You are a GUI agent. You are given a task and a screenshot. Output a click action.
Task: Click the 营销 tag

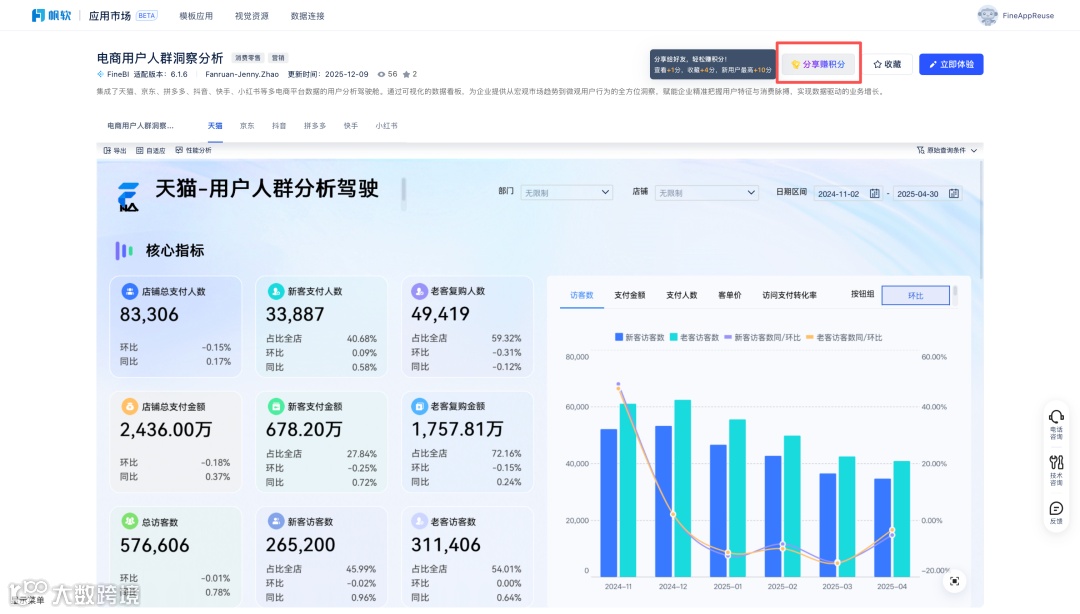278,58
